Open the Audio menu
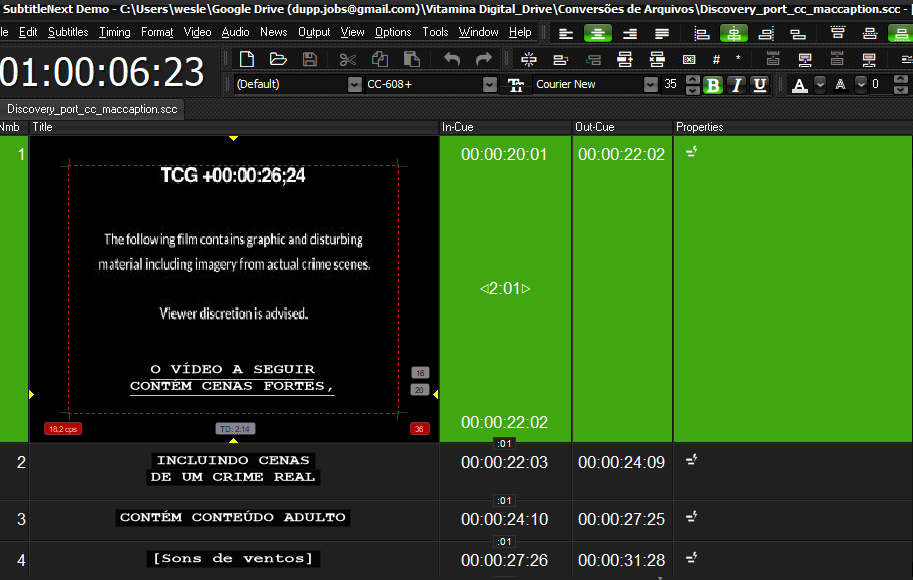 point(235,32)
